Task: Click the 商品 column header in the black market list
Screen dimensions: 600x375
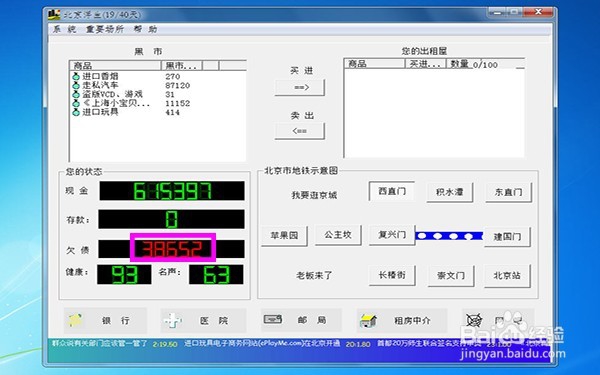Action: 115,65
